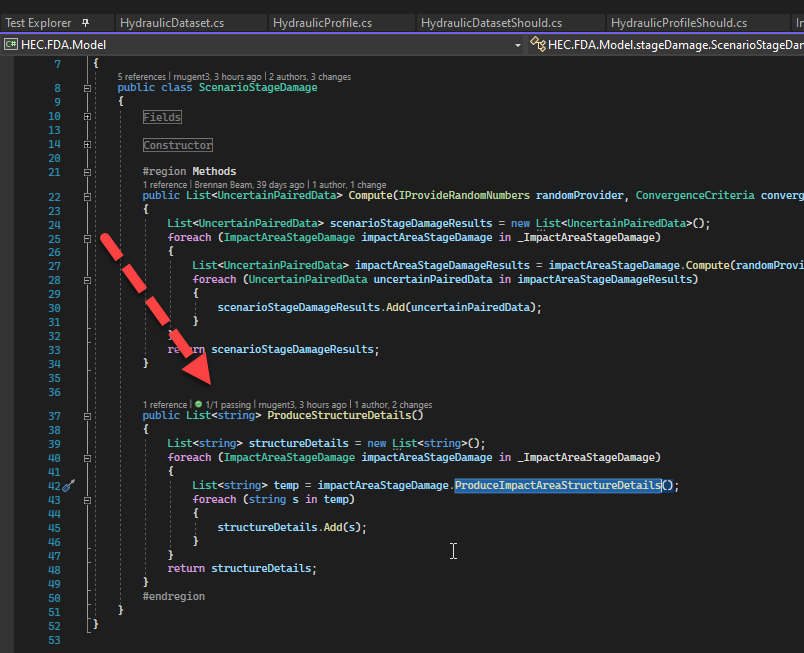Toggle the auto-hide pin on Test Explorer

pyautogui.click(x=85, y=22)
